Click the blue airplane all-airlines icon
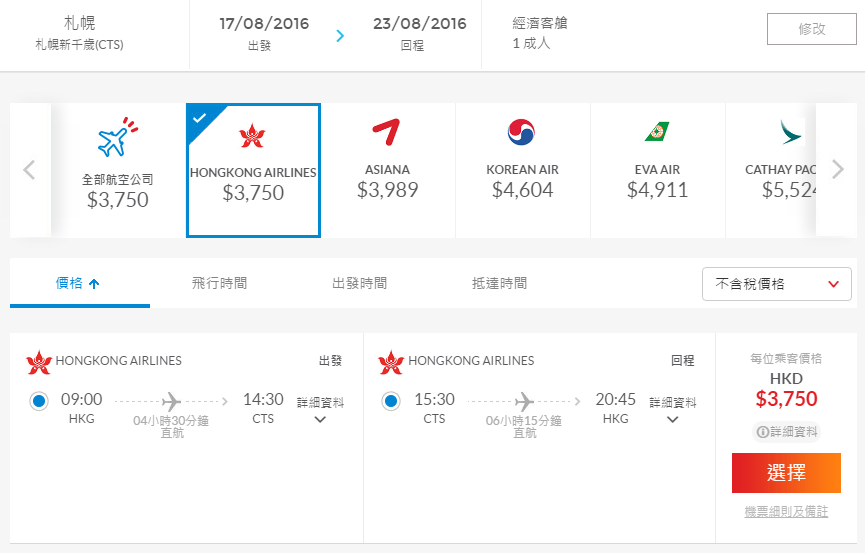Image resolution: width=865 pixels, height=553 pixels. click(x=118, y=137)
